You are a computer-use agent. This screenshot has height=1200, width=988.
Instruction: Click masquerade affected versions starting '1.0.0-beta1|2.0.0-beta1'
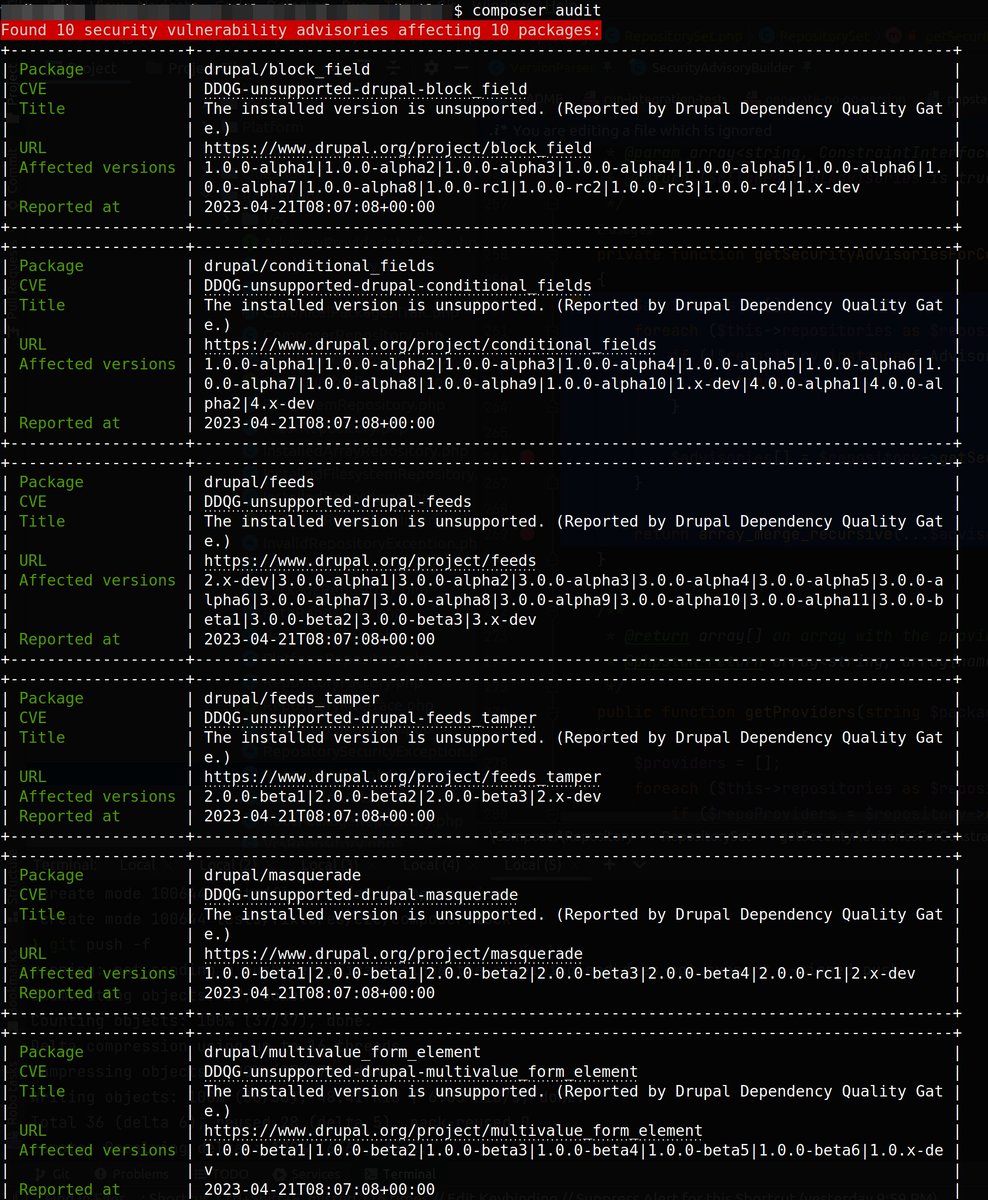[x=559, y=973]
